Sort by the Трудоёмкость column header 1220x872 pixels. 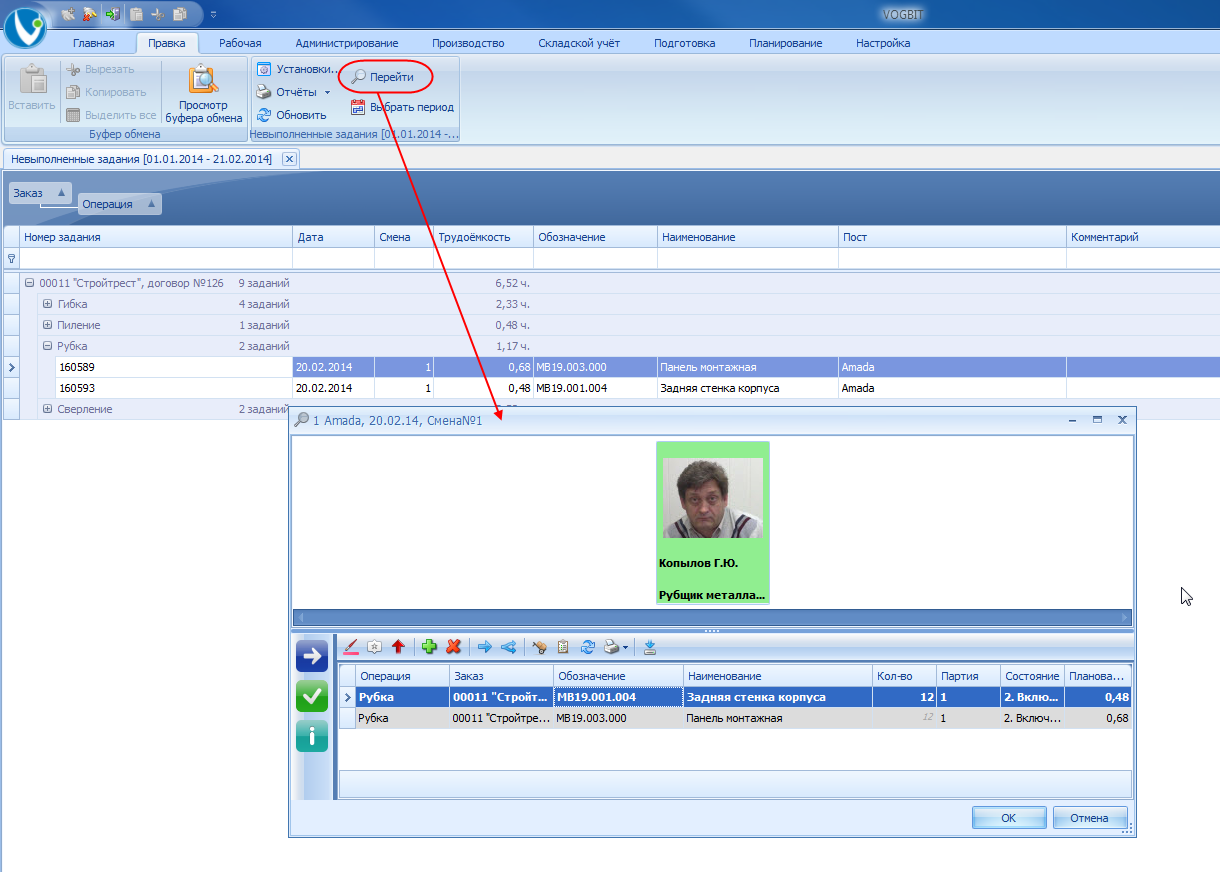pyautogui.click(x=483, y=237)
